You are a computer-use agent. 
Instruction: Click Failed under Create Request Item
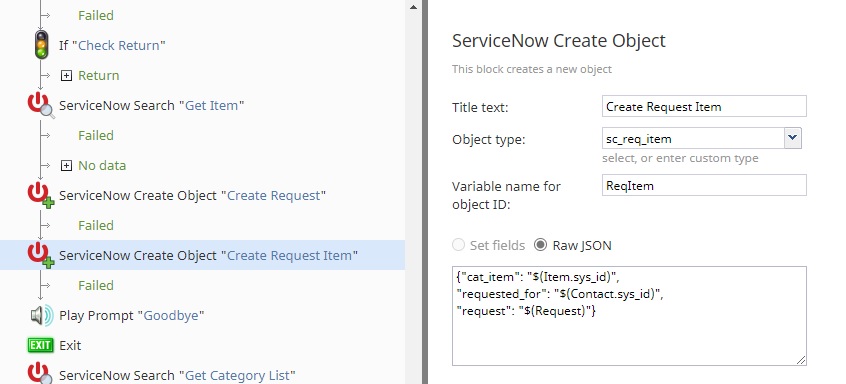click(x=96, y=285)
